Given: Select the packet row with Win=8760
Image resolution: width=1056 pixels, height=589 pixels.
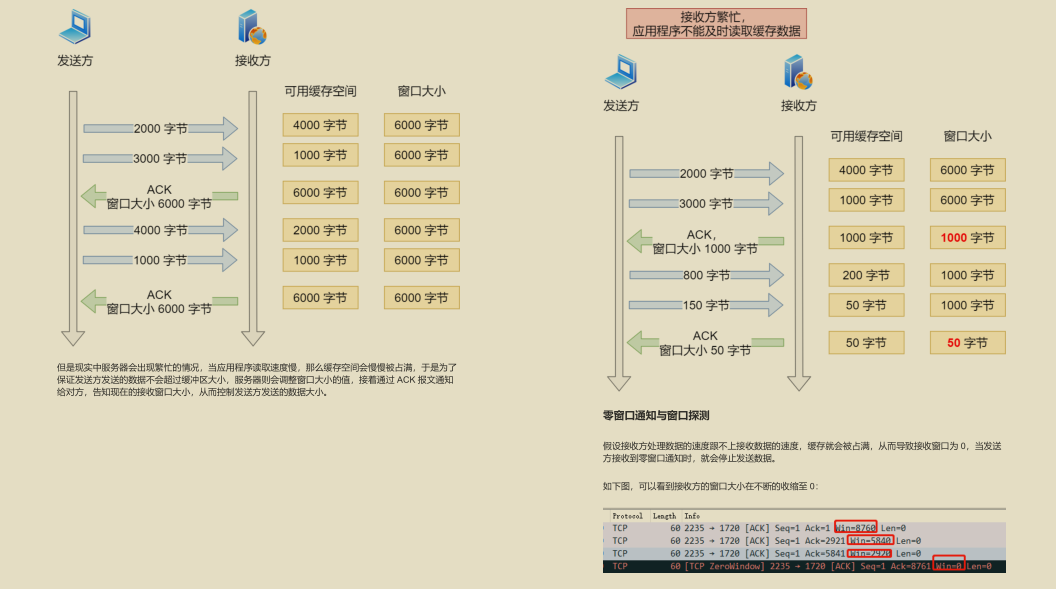Looking at the screenshot, I should tap(804, 528).
